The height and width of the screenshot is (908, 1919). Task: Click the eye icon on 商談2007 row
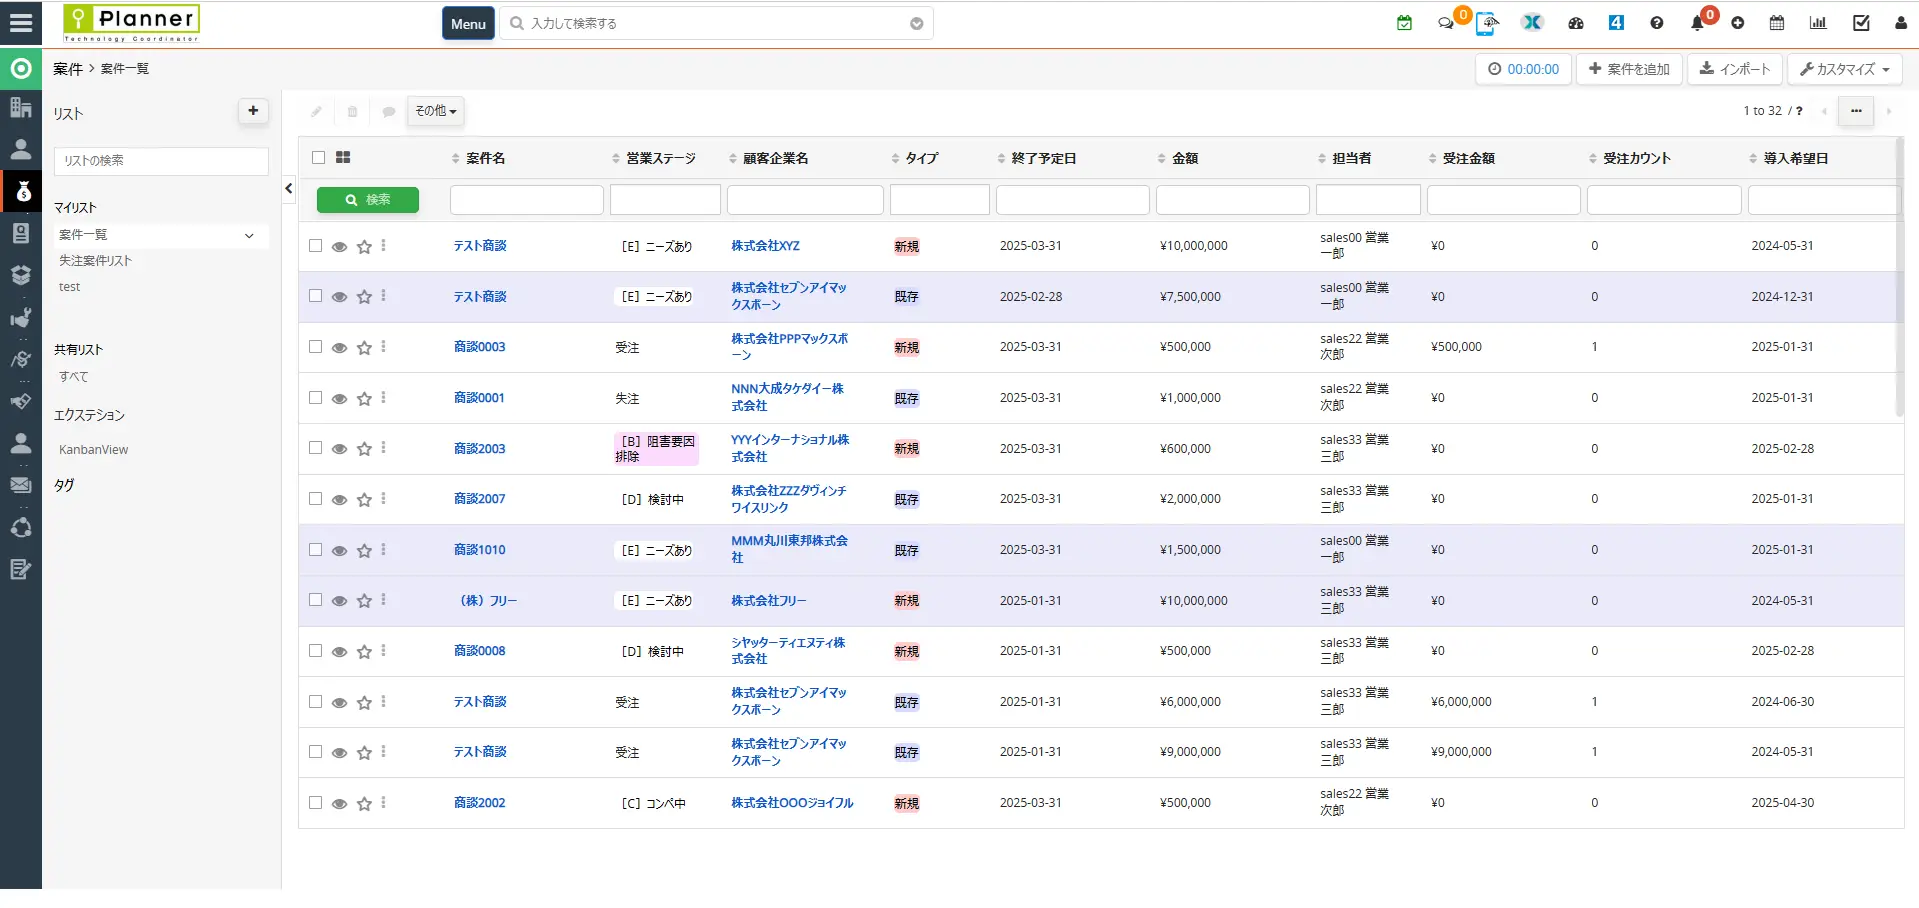click(340, 499)
